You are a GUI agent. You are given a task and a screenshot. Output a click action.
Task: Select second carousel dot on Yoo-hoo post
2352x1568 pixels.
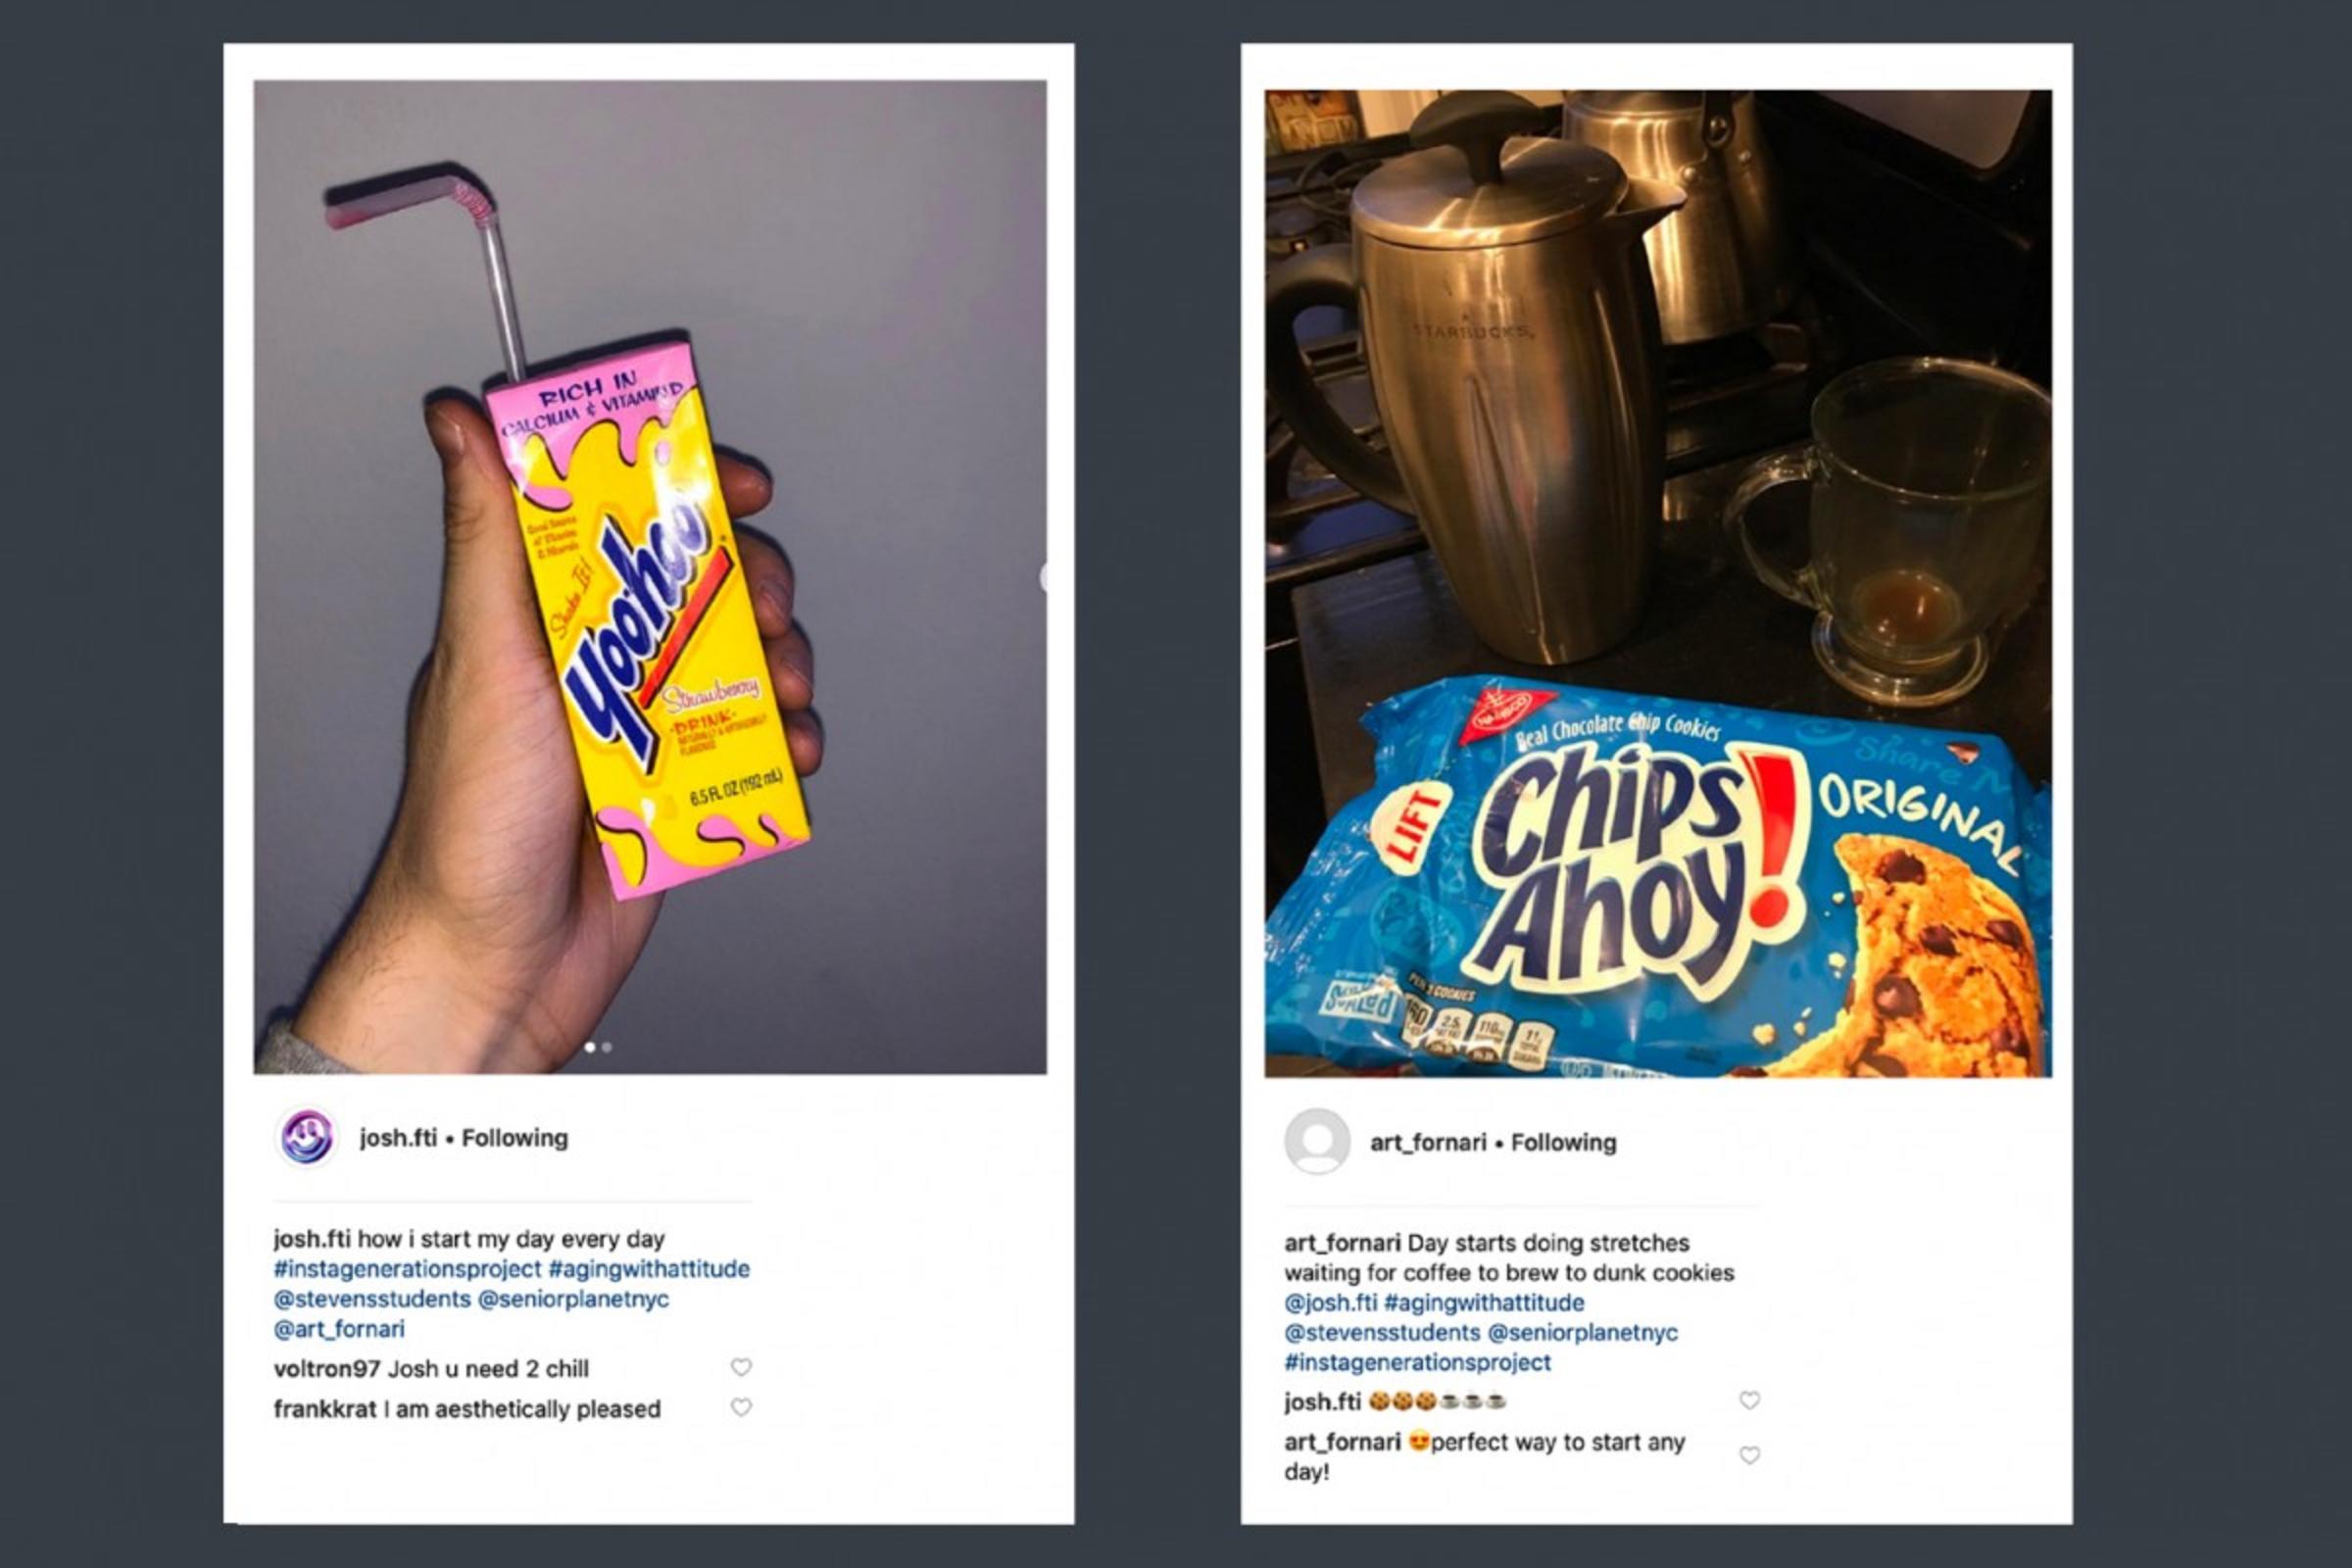(x=607, y=1047)
